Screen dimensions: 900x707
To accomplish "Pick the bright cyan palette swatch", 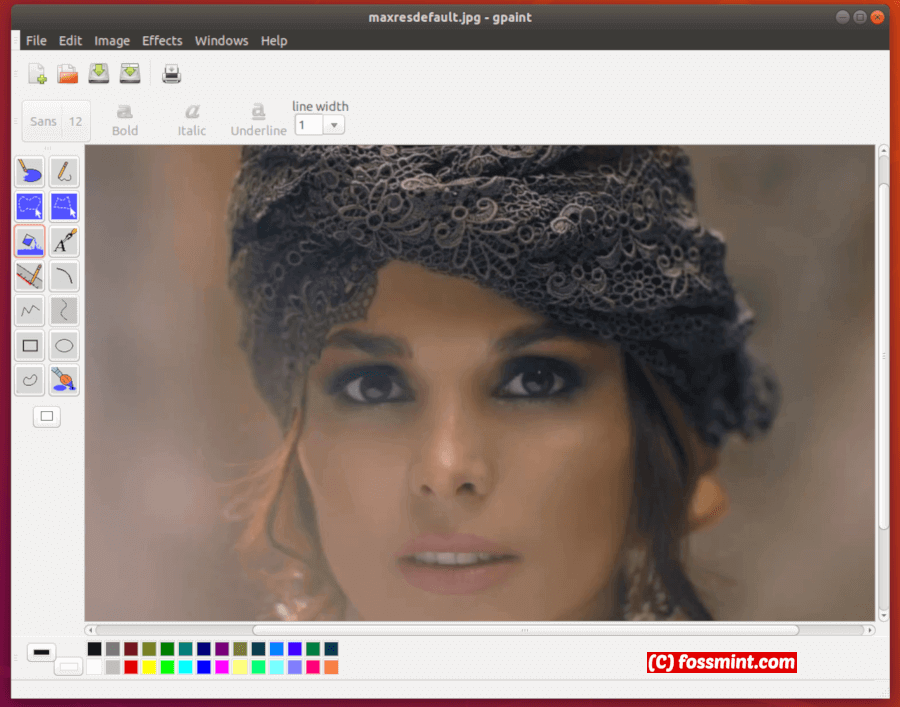I will [185, 667].
